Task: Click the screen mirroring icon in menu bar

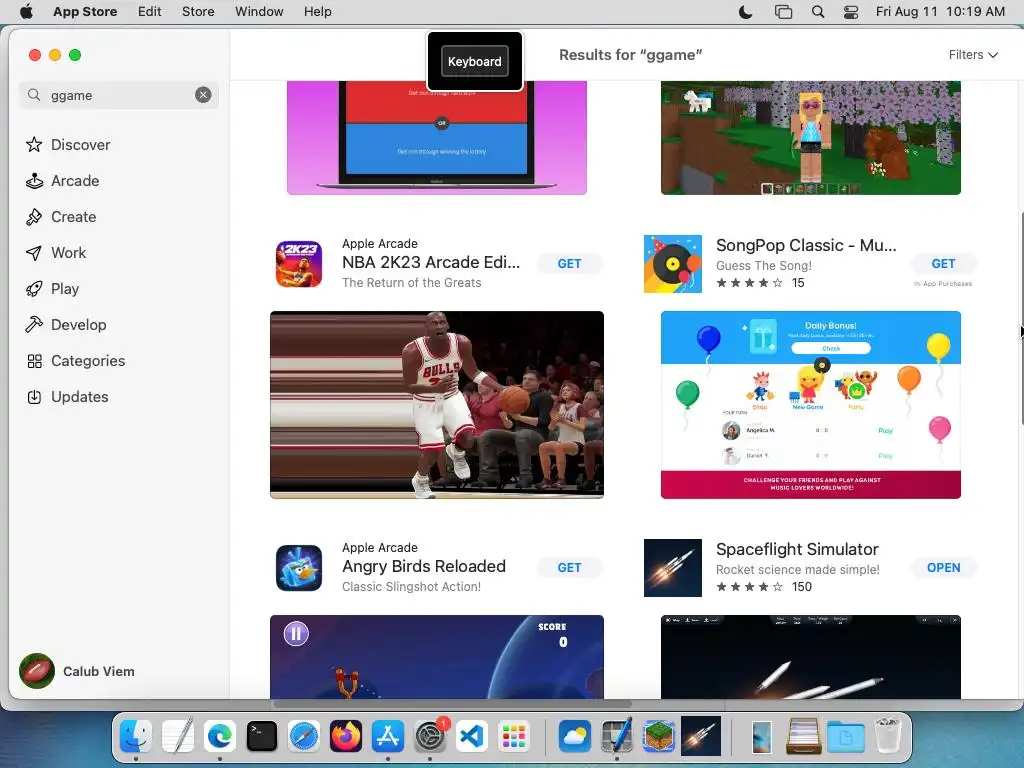Action: (783, 12)
